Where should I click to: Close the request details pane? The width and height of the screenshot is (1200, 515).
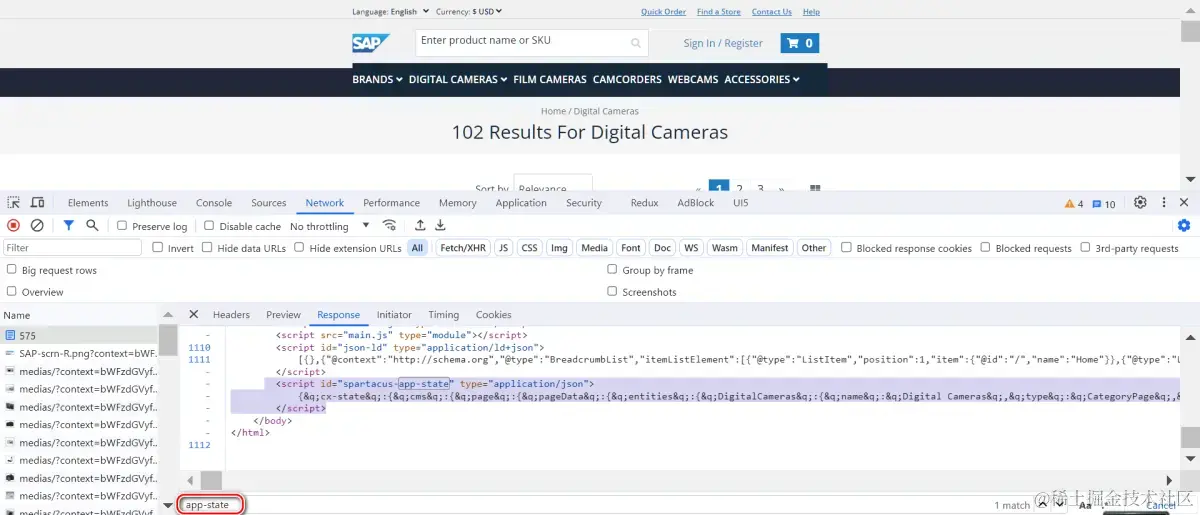194,314
